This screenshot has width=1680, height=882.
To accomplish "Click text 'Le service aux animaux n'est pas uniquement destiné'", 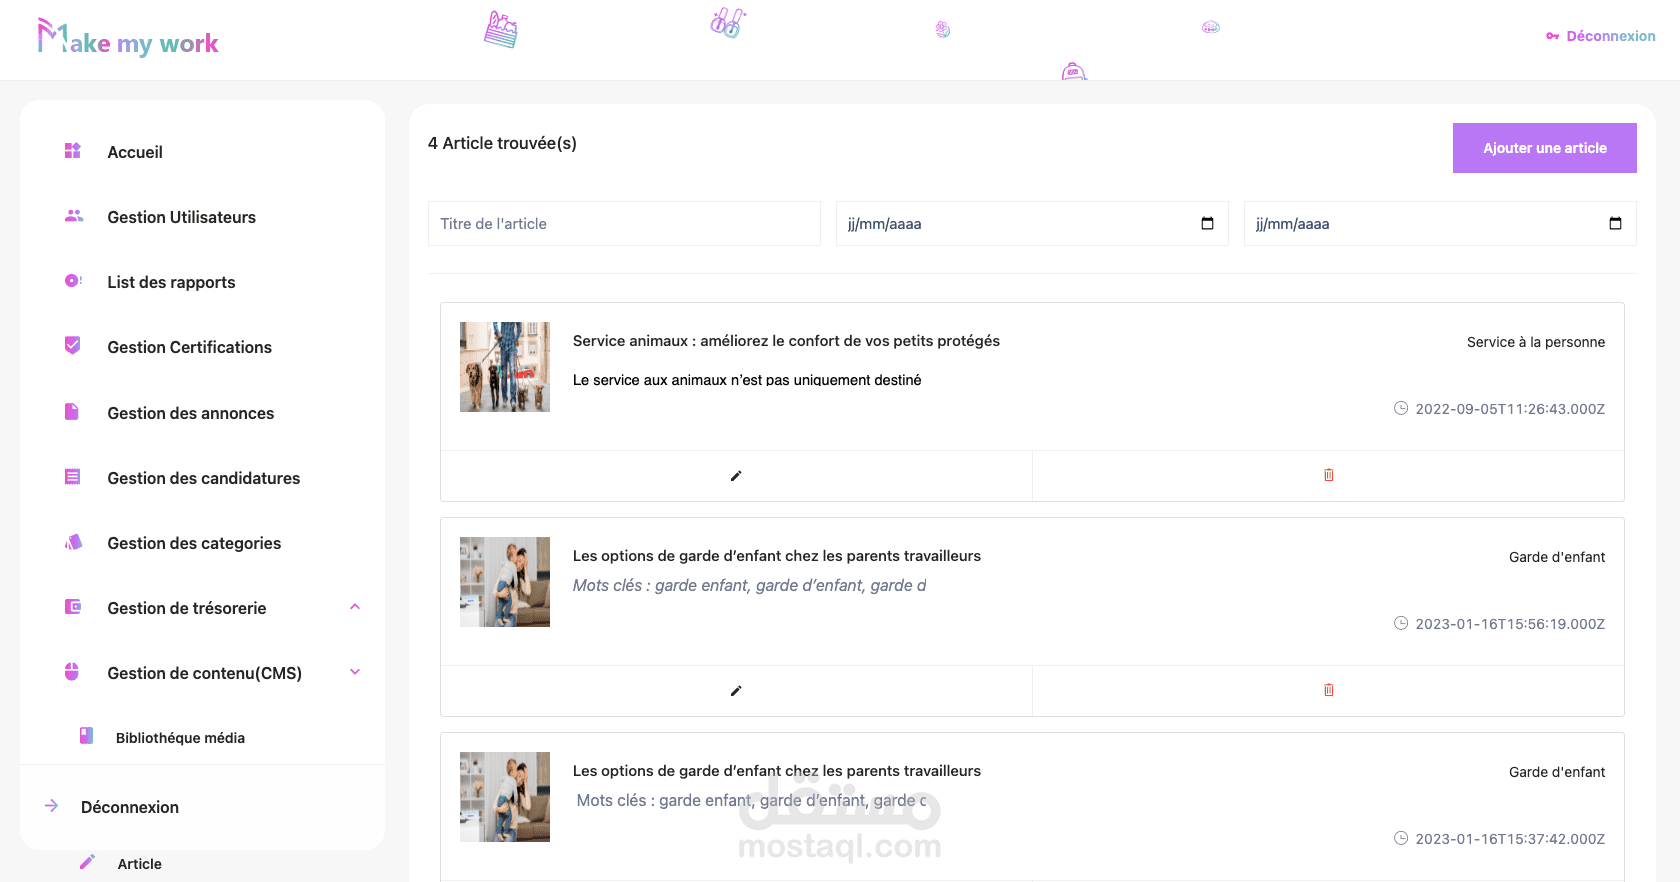I will (747, 380).
